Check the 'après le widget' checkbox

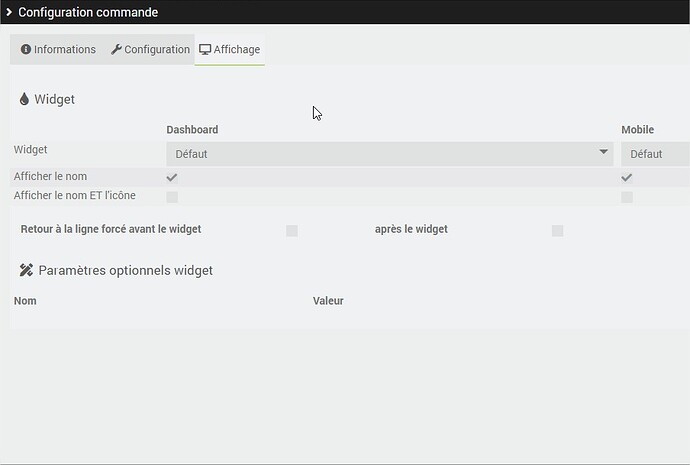coord(558,231)
